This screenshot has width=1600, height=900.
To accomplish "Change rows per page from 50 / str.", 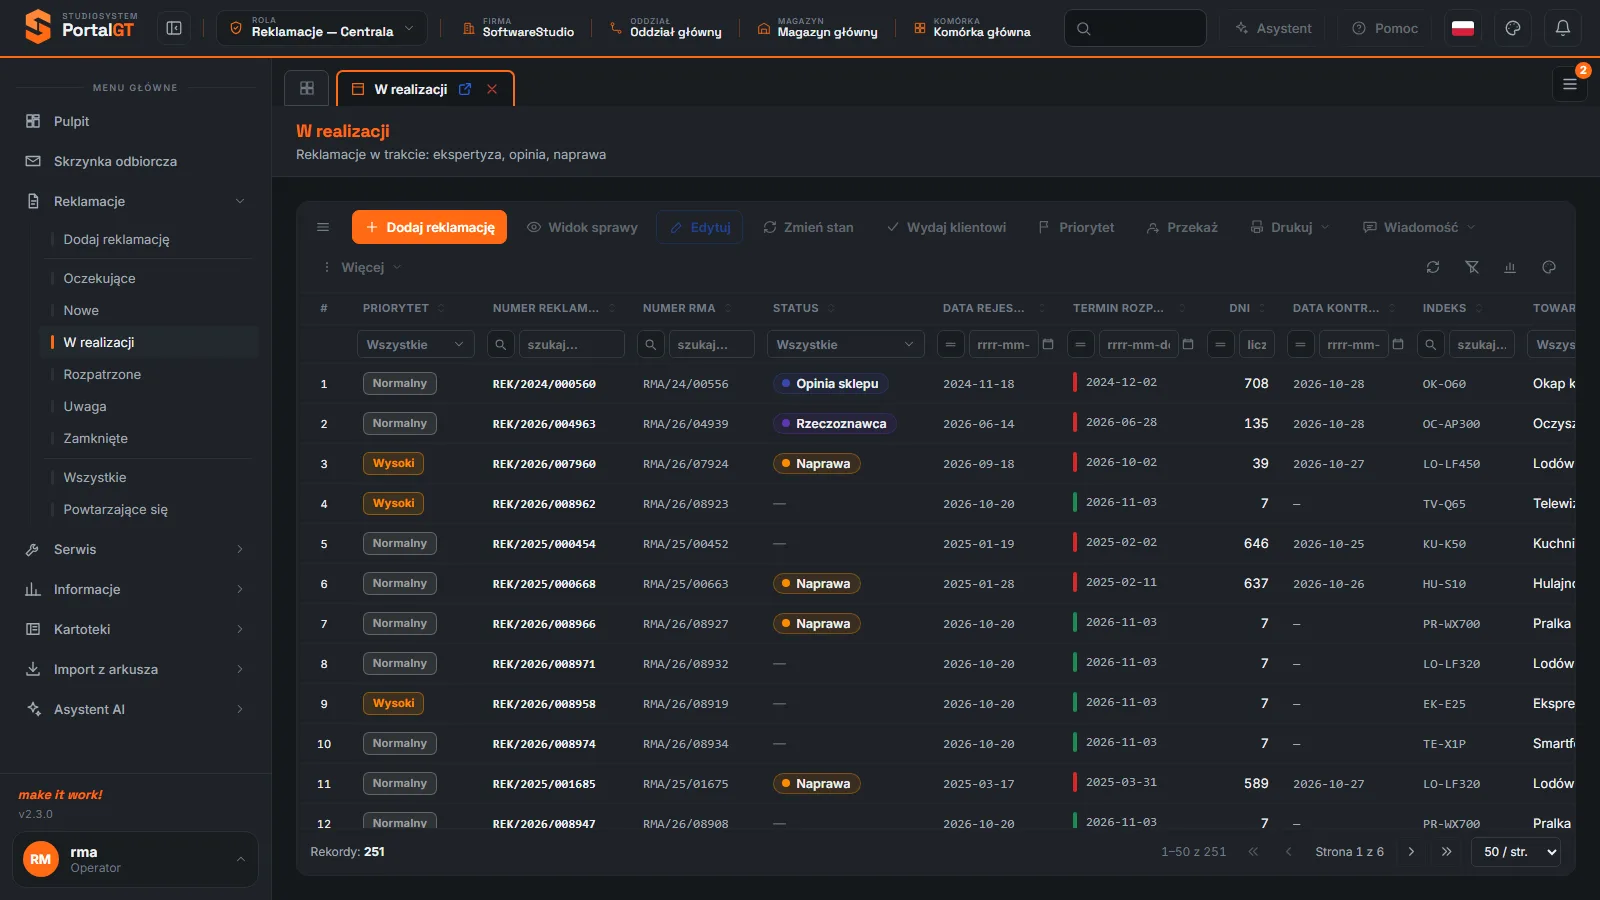I will (x=1516, y=852).
